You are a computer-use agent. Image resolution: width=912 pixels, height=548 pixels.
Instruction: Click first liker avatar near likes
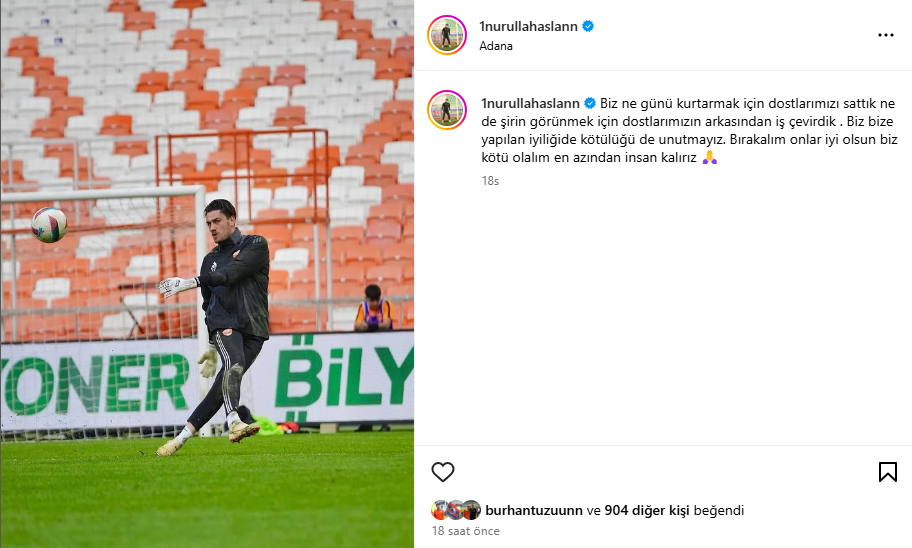coord(440,510)
